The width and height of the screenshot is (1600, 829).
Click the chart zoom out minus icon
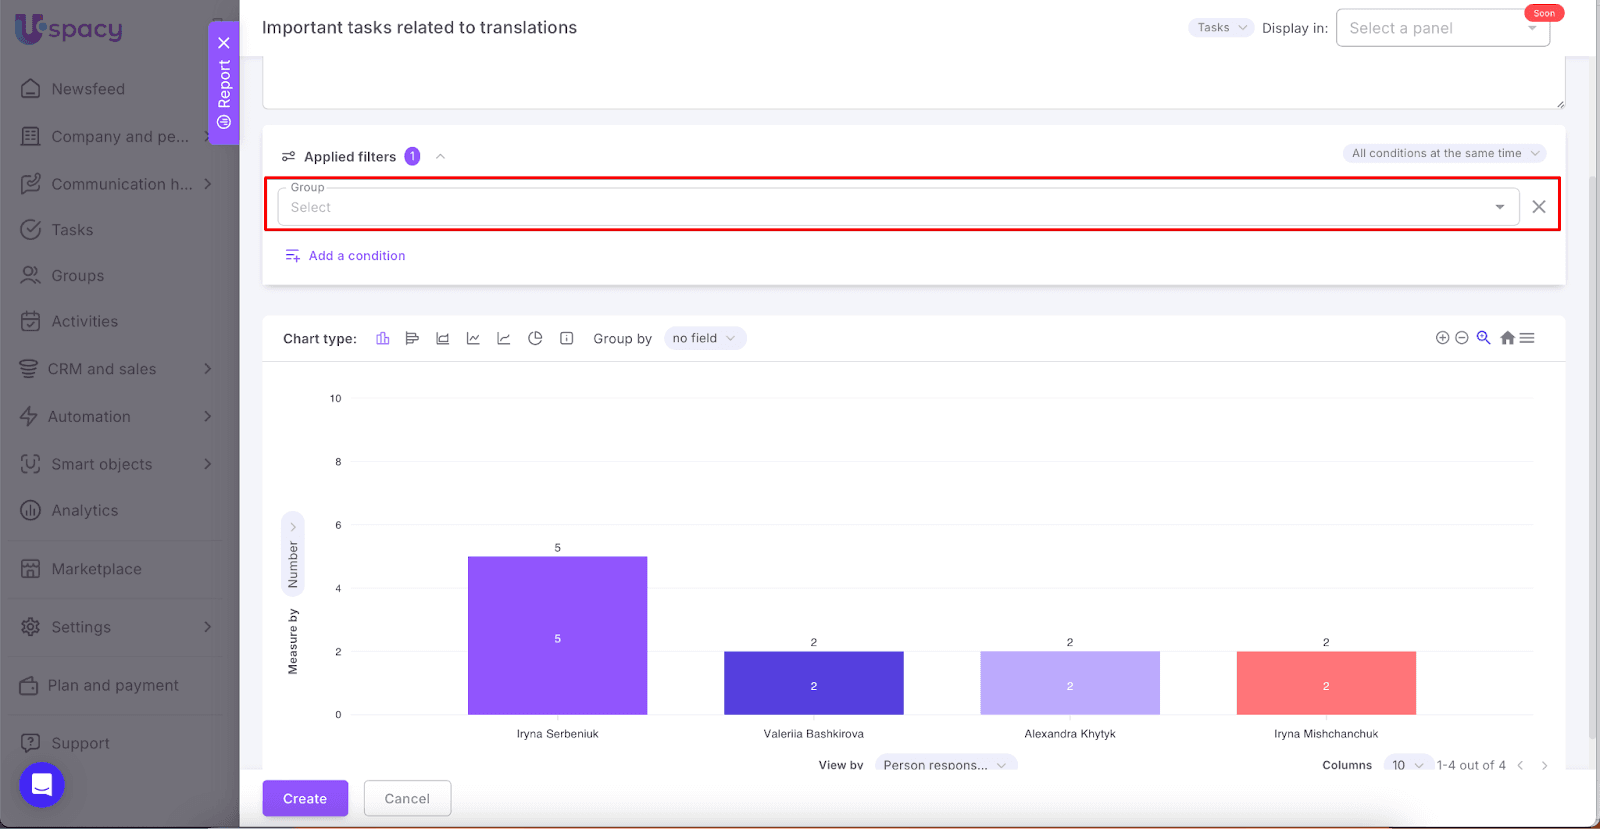pos(1461,338)
